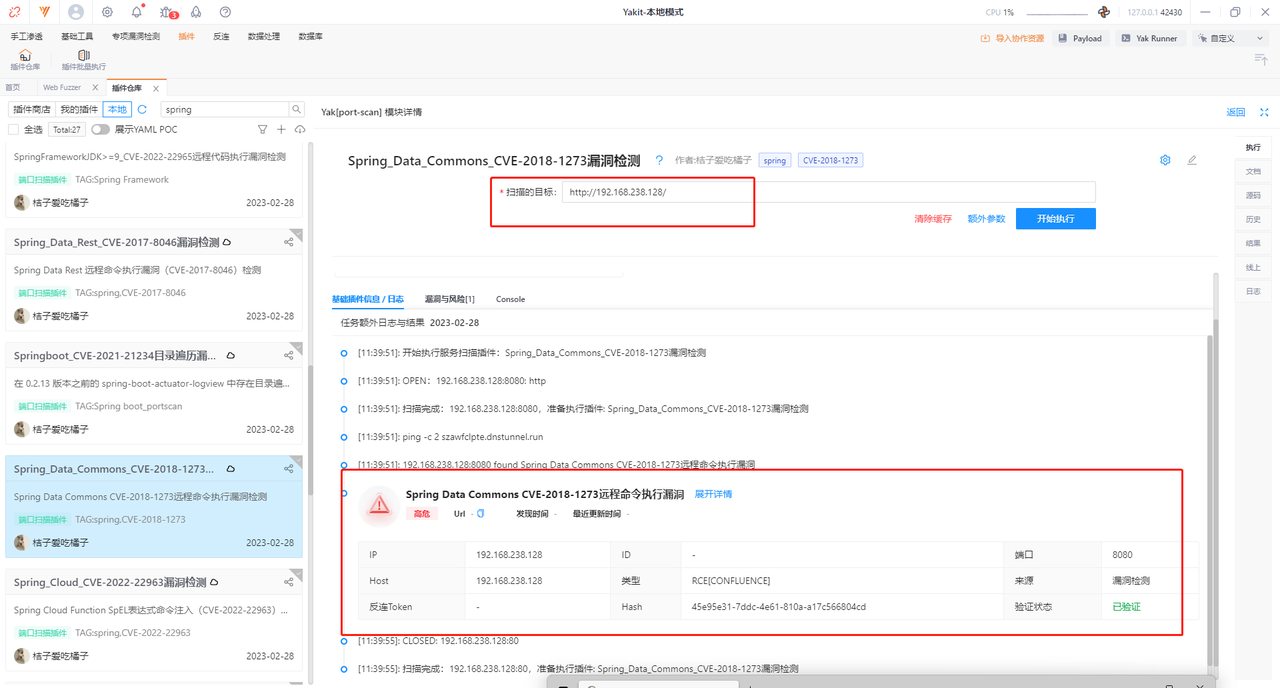Select the 我的插件 tab

coord(79,109)
